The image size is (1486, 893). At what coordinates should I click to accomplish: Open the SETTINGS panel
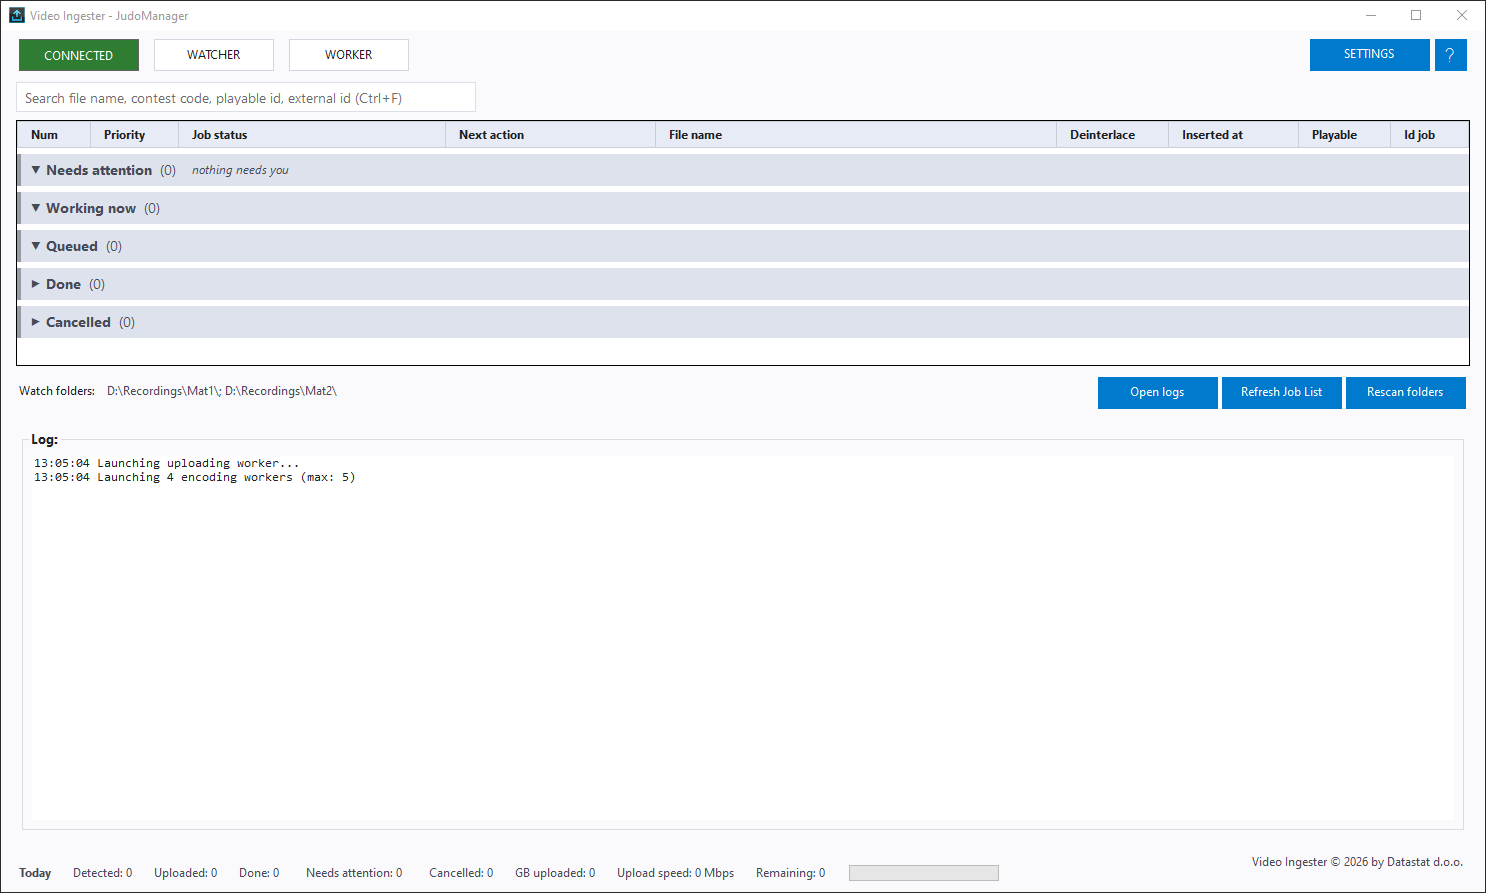pyautogui.click(x=1370, y=55)
